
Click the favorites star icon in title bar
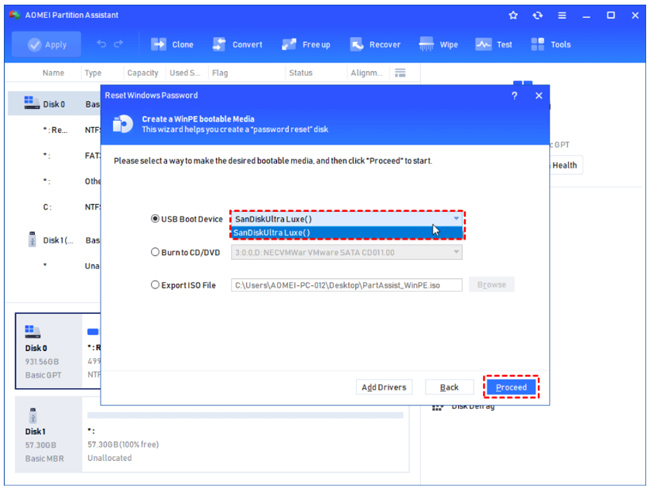point(513,15)
